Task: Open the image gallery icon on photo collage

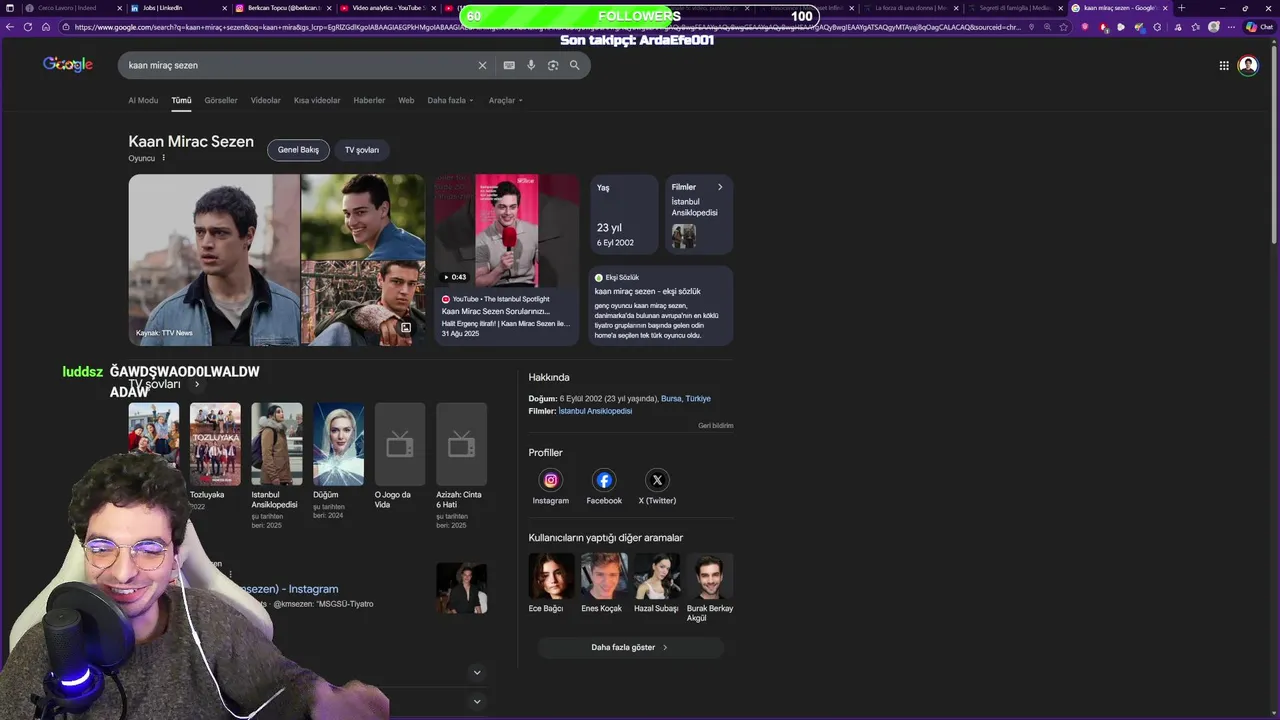Action: click(x=406, y=328)
